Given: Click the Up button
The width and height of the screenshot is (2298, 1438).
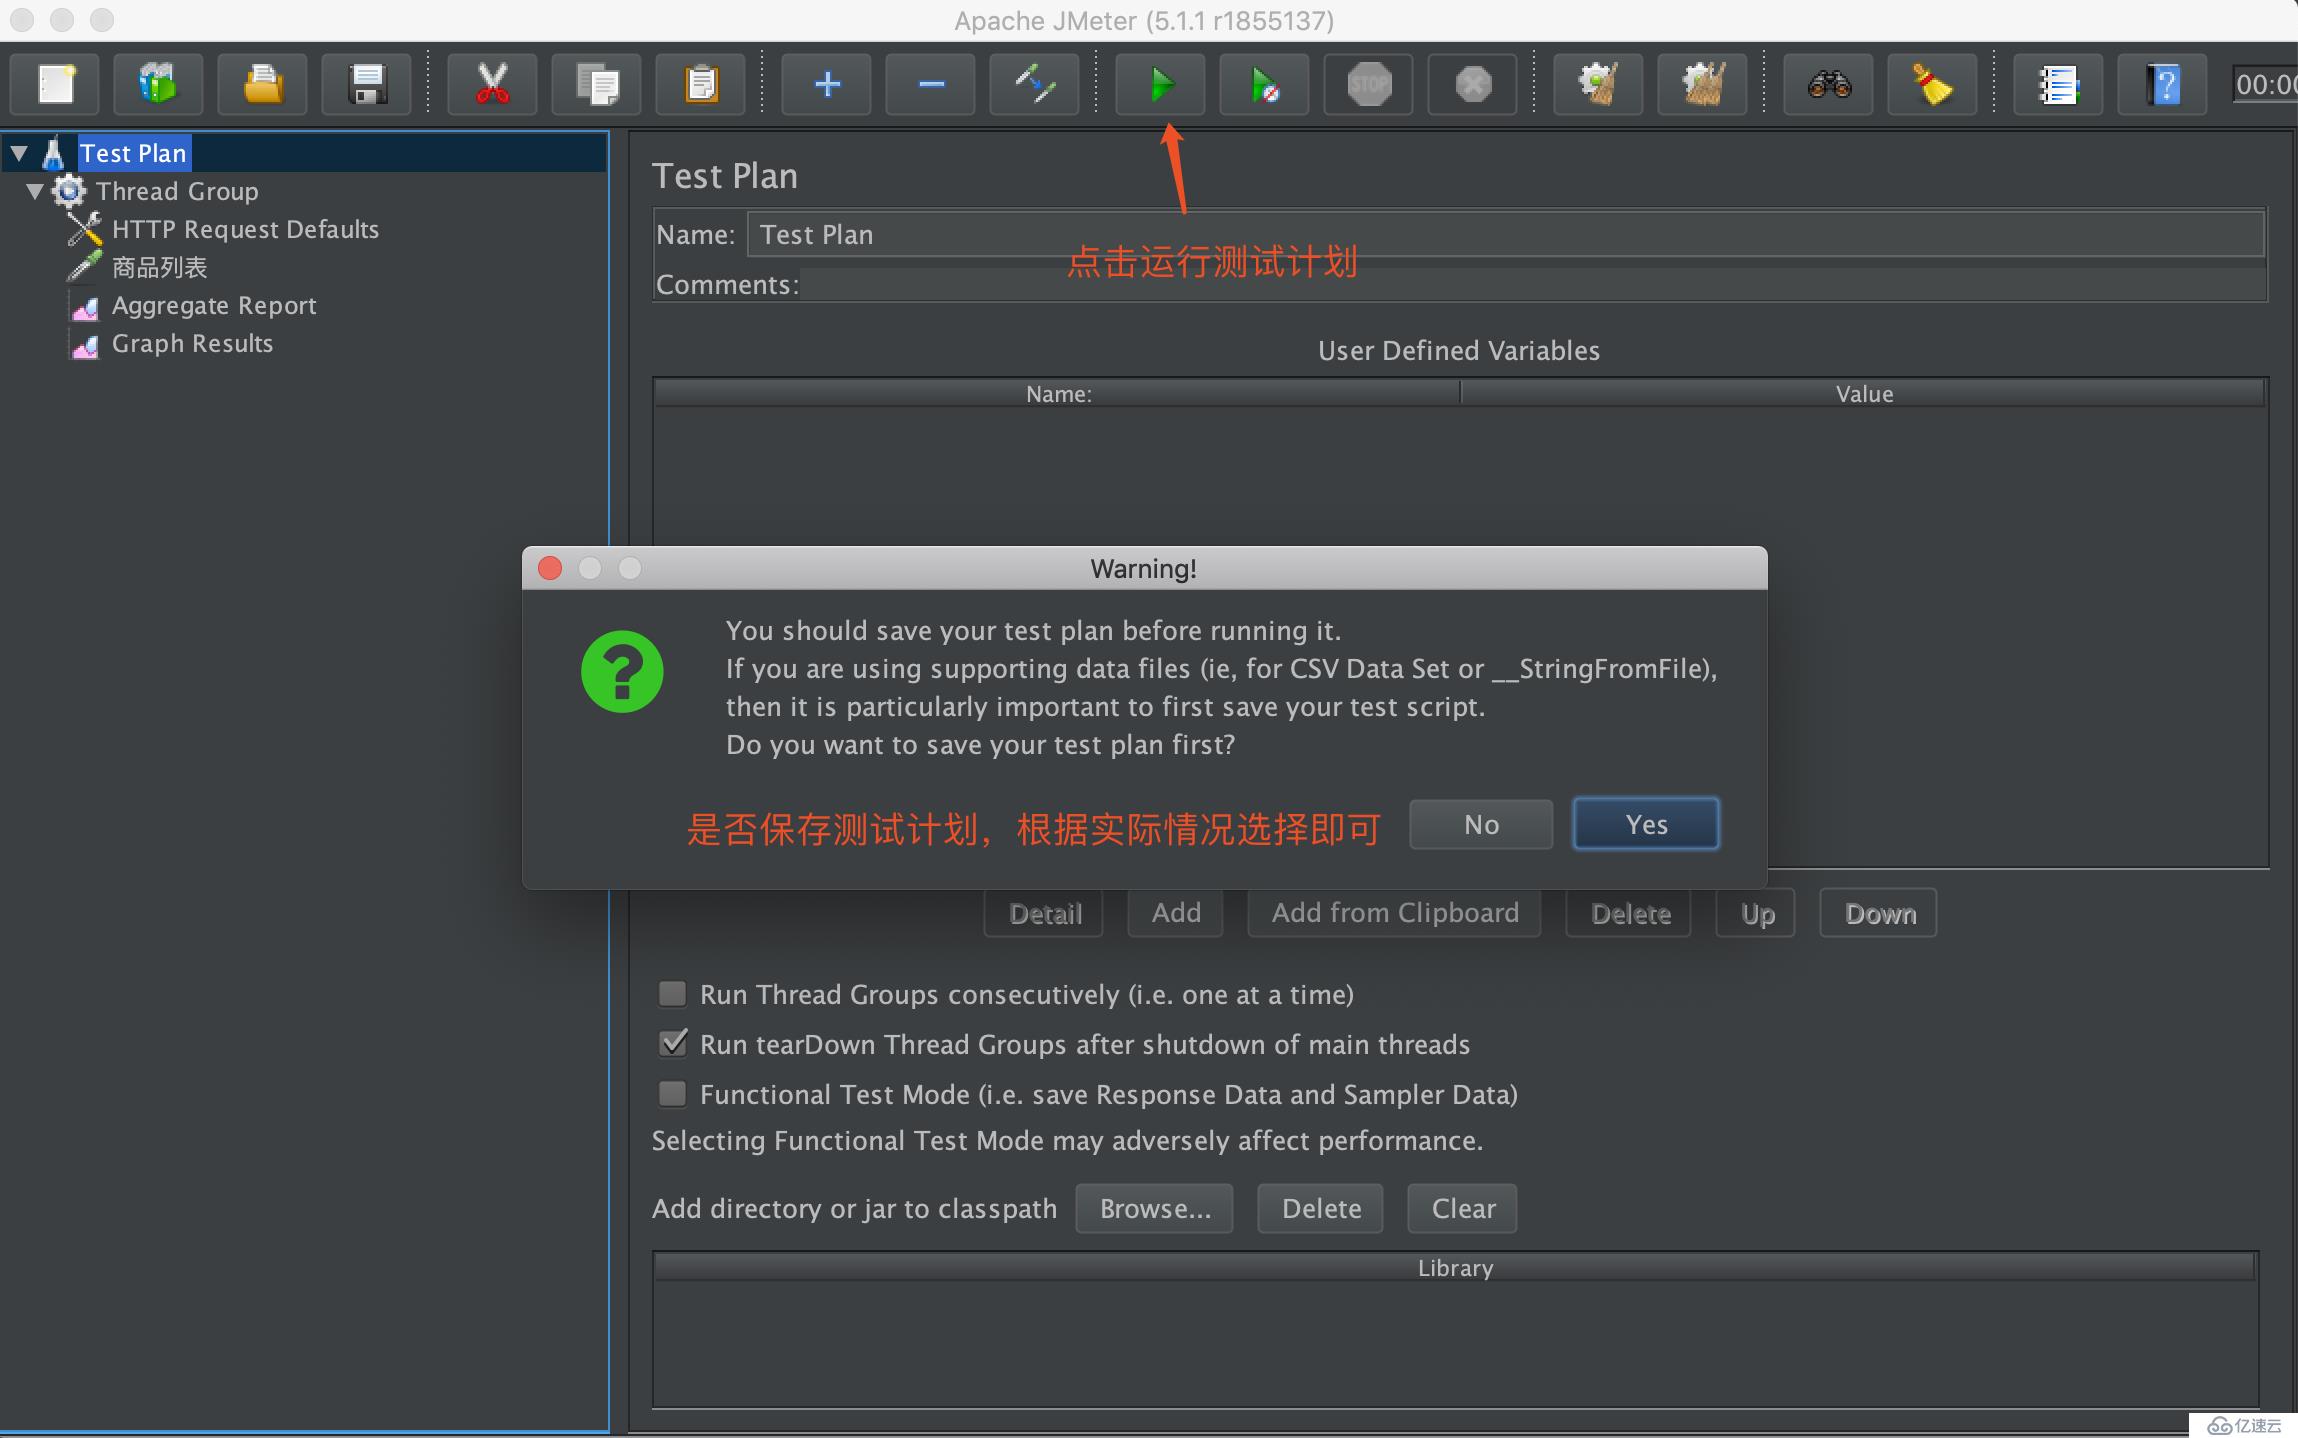Looking at the screenshot, I should pos(1756,913).
